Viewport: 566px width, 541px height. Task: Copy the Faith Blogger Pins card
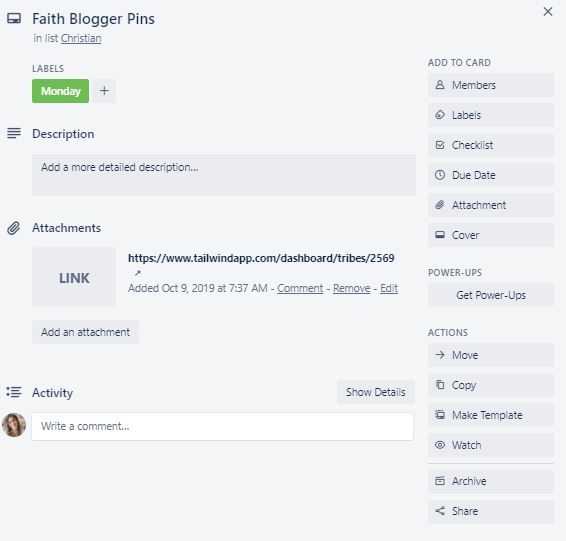[x=491, y=385]
